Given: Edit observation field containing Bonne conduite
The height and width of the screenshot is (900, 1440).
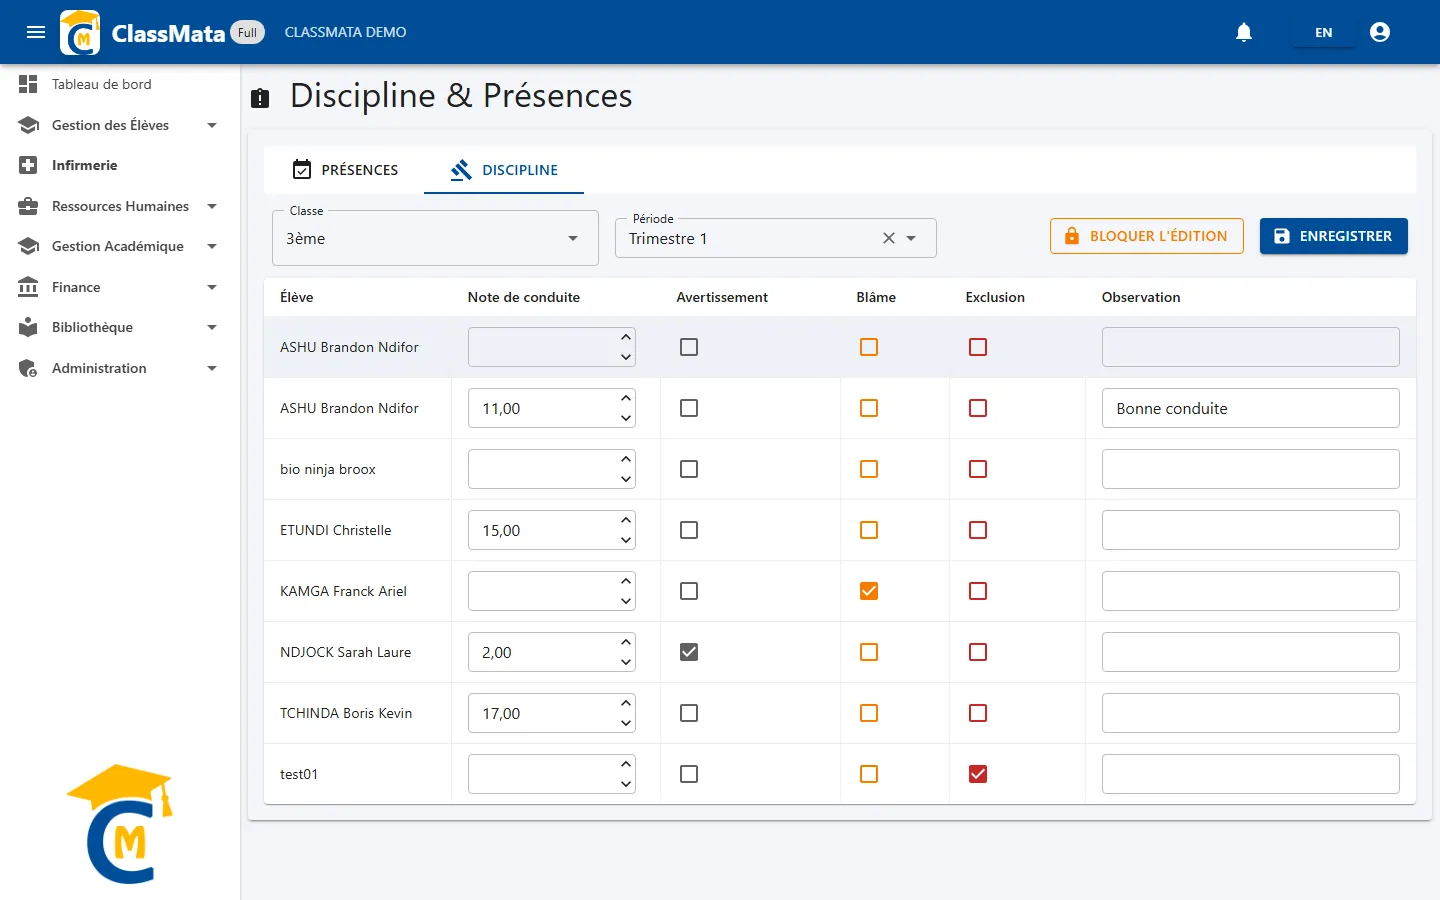Looking at the screenshot, I should [1250, 408].
